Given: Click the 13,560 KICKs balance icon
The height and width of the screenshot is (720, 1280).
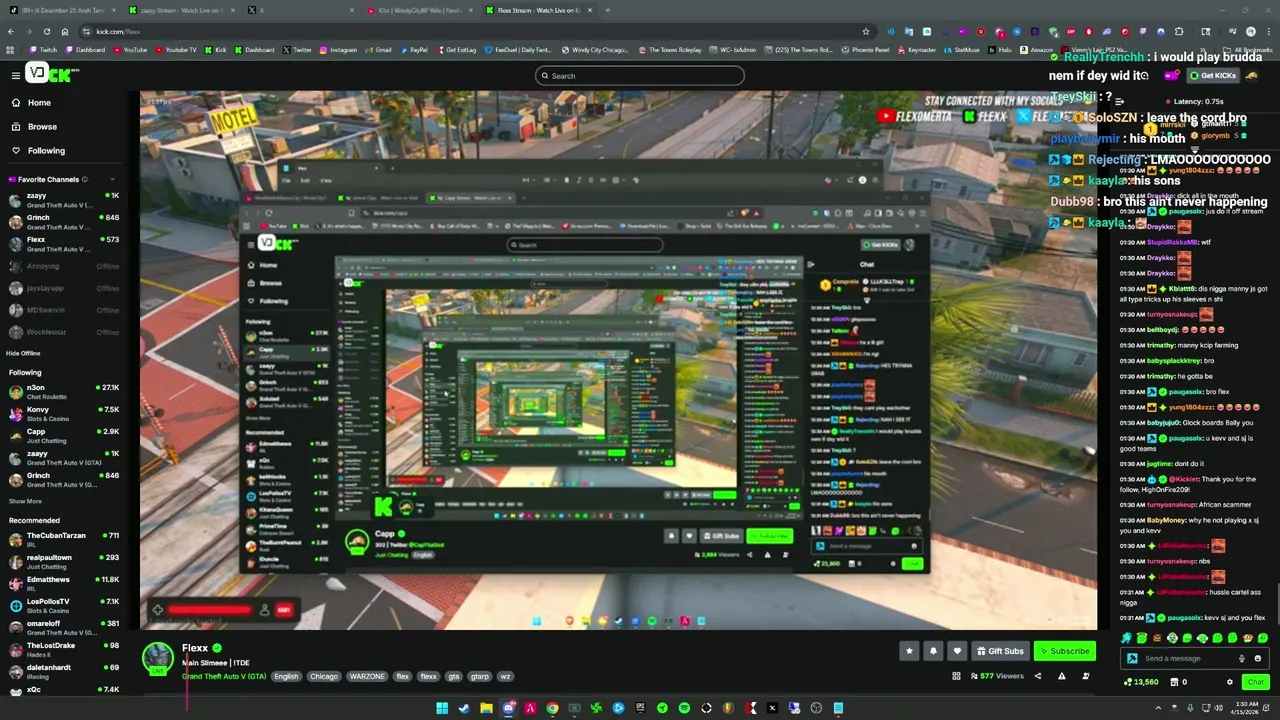Looking at the screenshot, I should [1128, 682].
